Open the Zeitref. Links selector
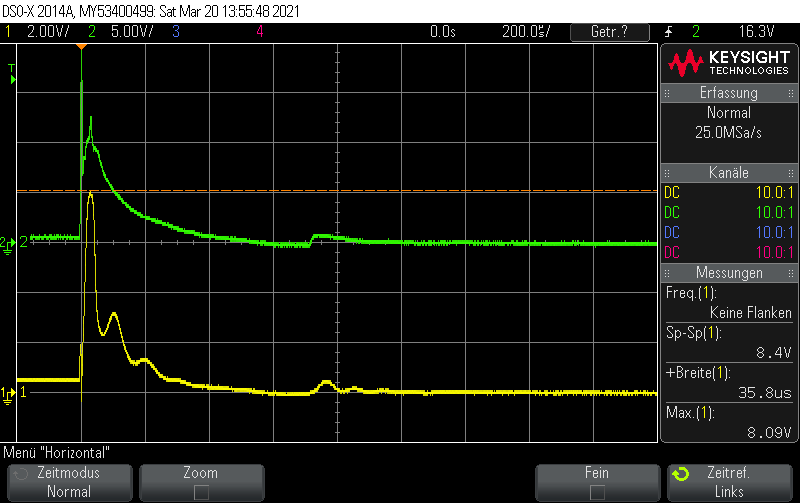Screen dimensions: 800x503 730,483
